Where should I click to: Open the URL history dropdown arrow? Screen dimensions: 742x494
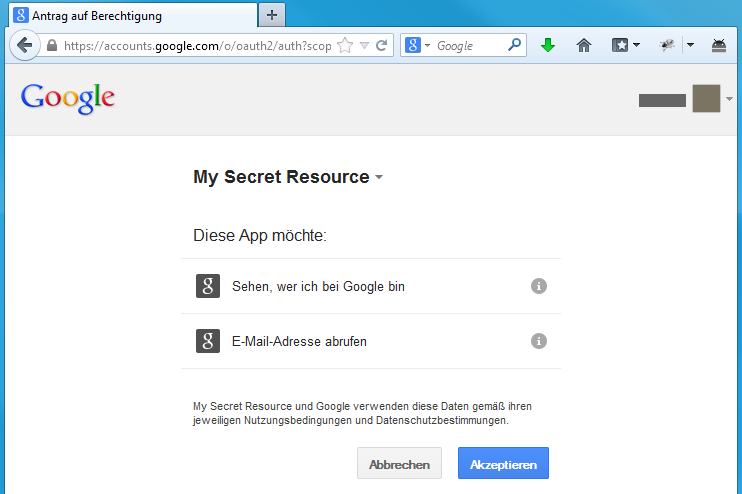[364, 45]
